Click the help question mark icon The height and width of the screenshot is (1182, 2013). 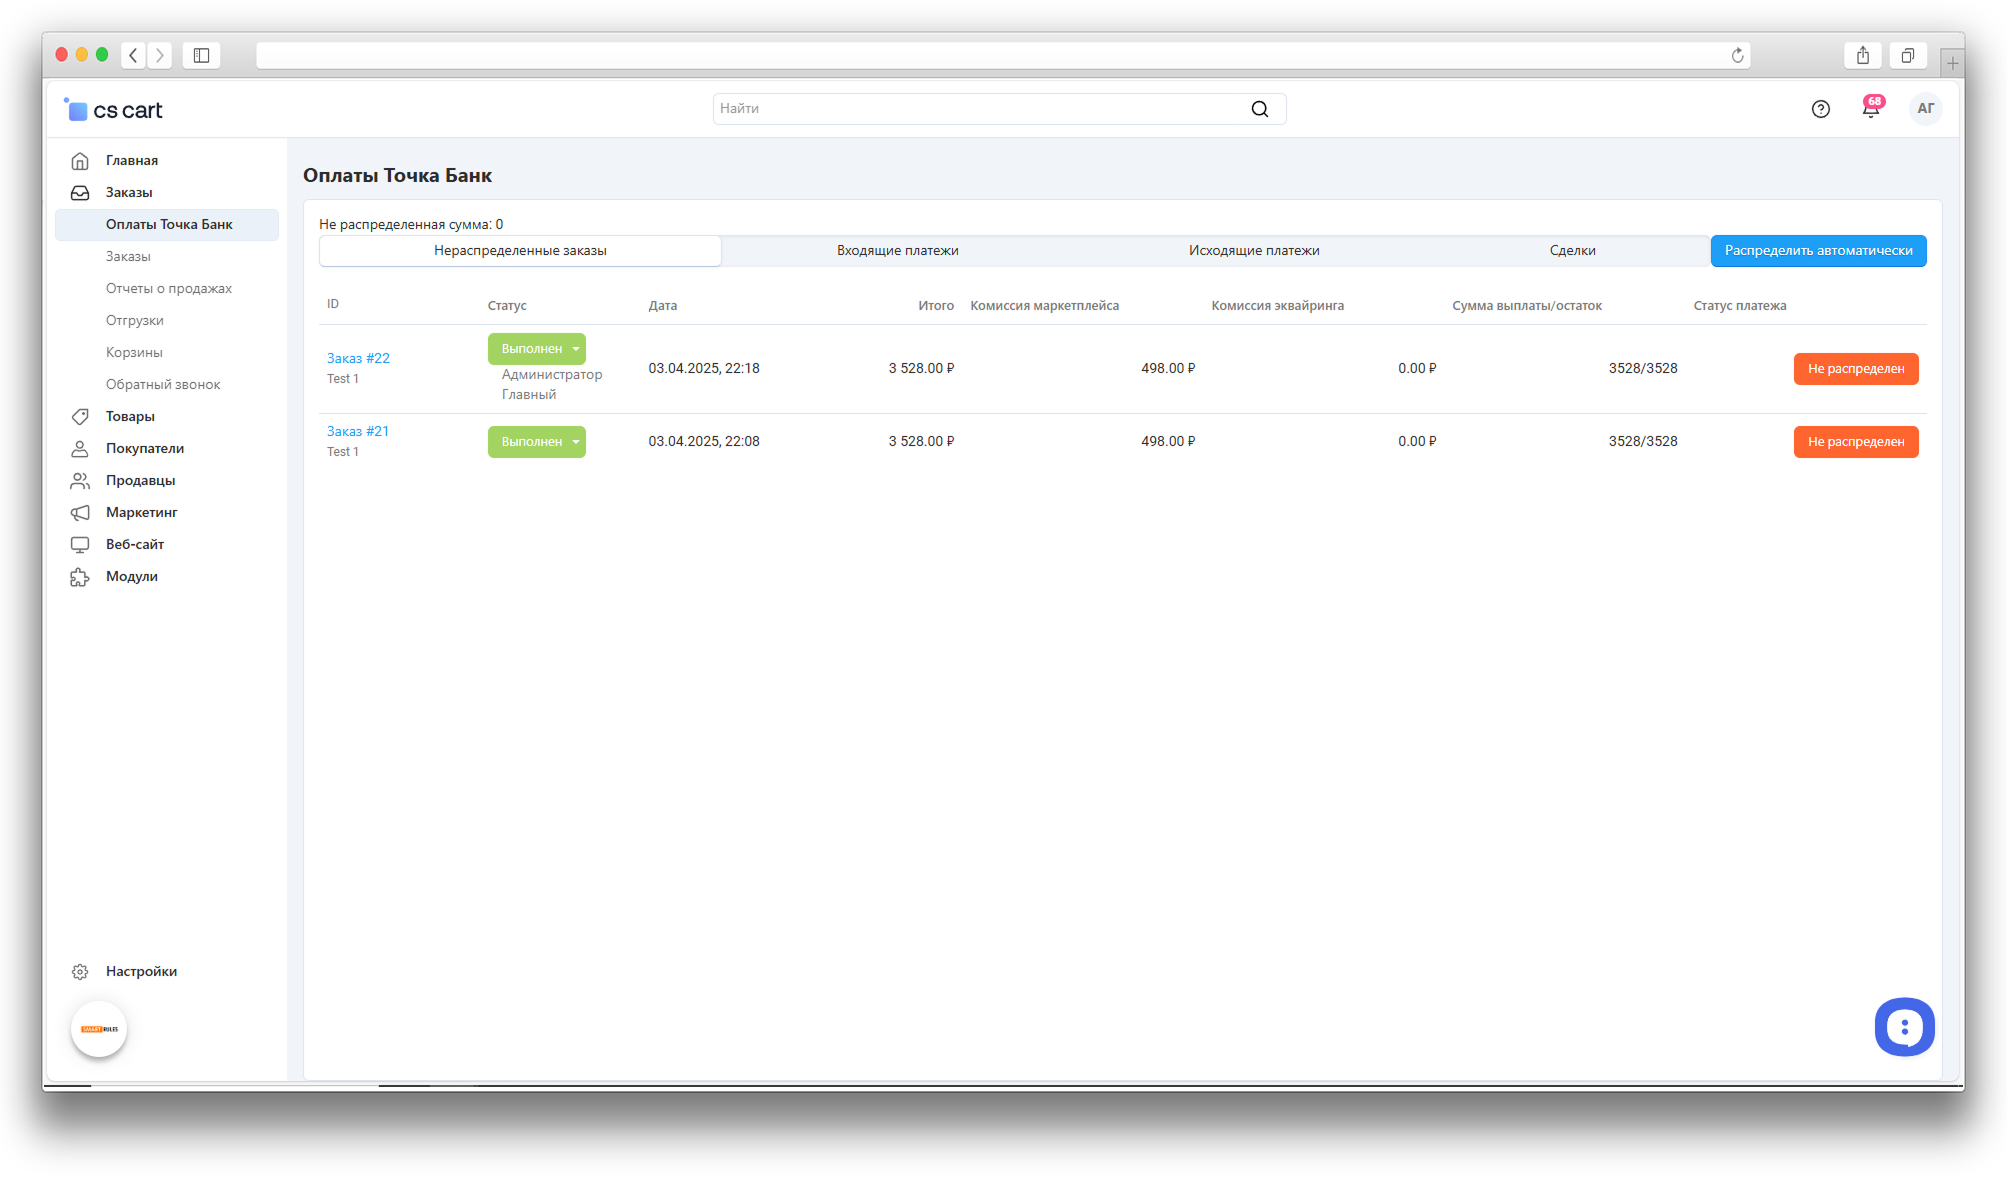pyautogui.click(x=1820, y=109)
